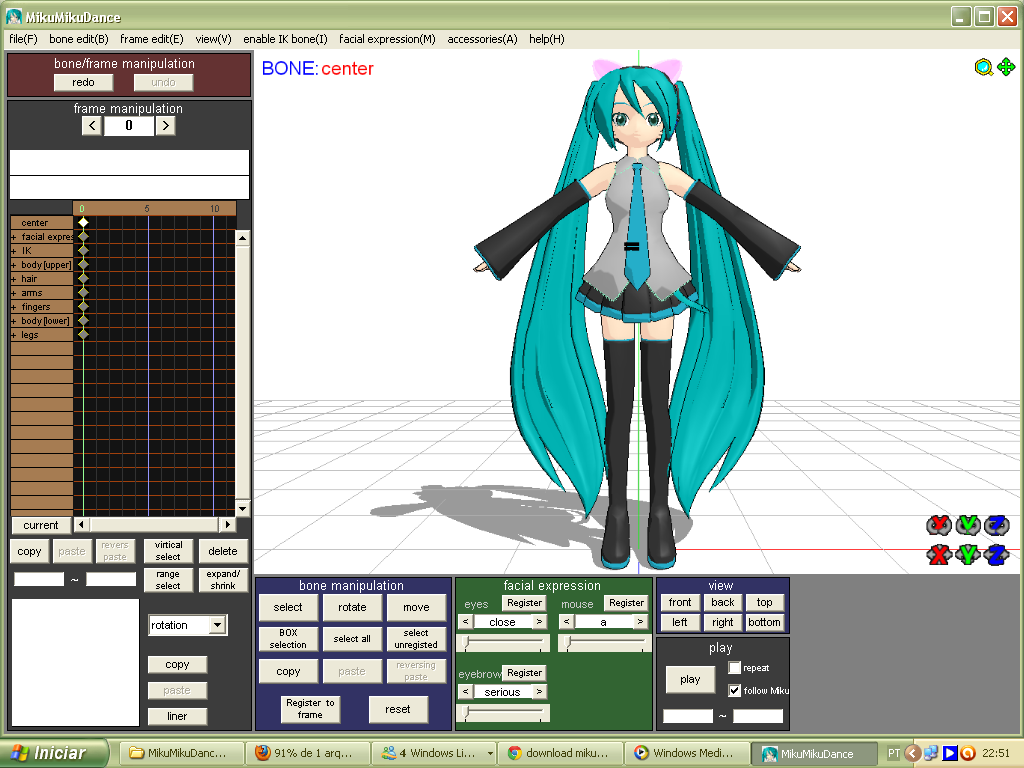Open Firefox download taskbar item

click(309, 753)
